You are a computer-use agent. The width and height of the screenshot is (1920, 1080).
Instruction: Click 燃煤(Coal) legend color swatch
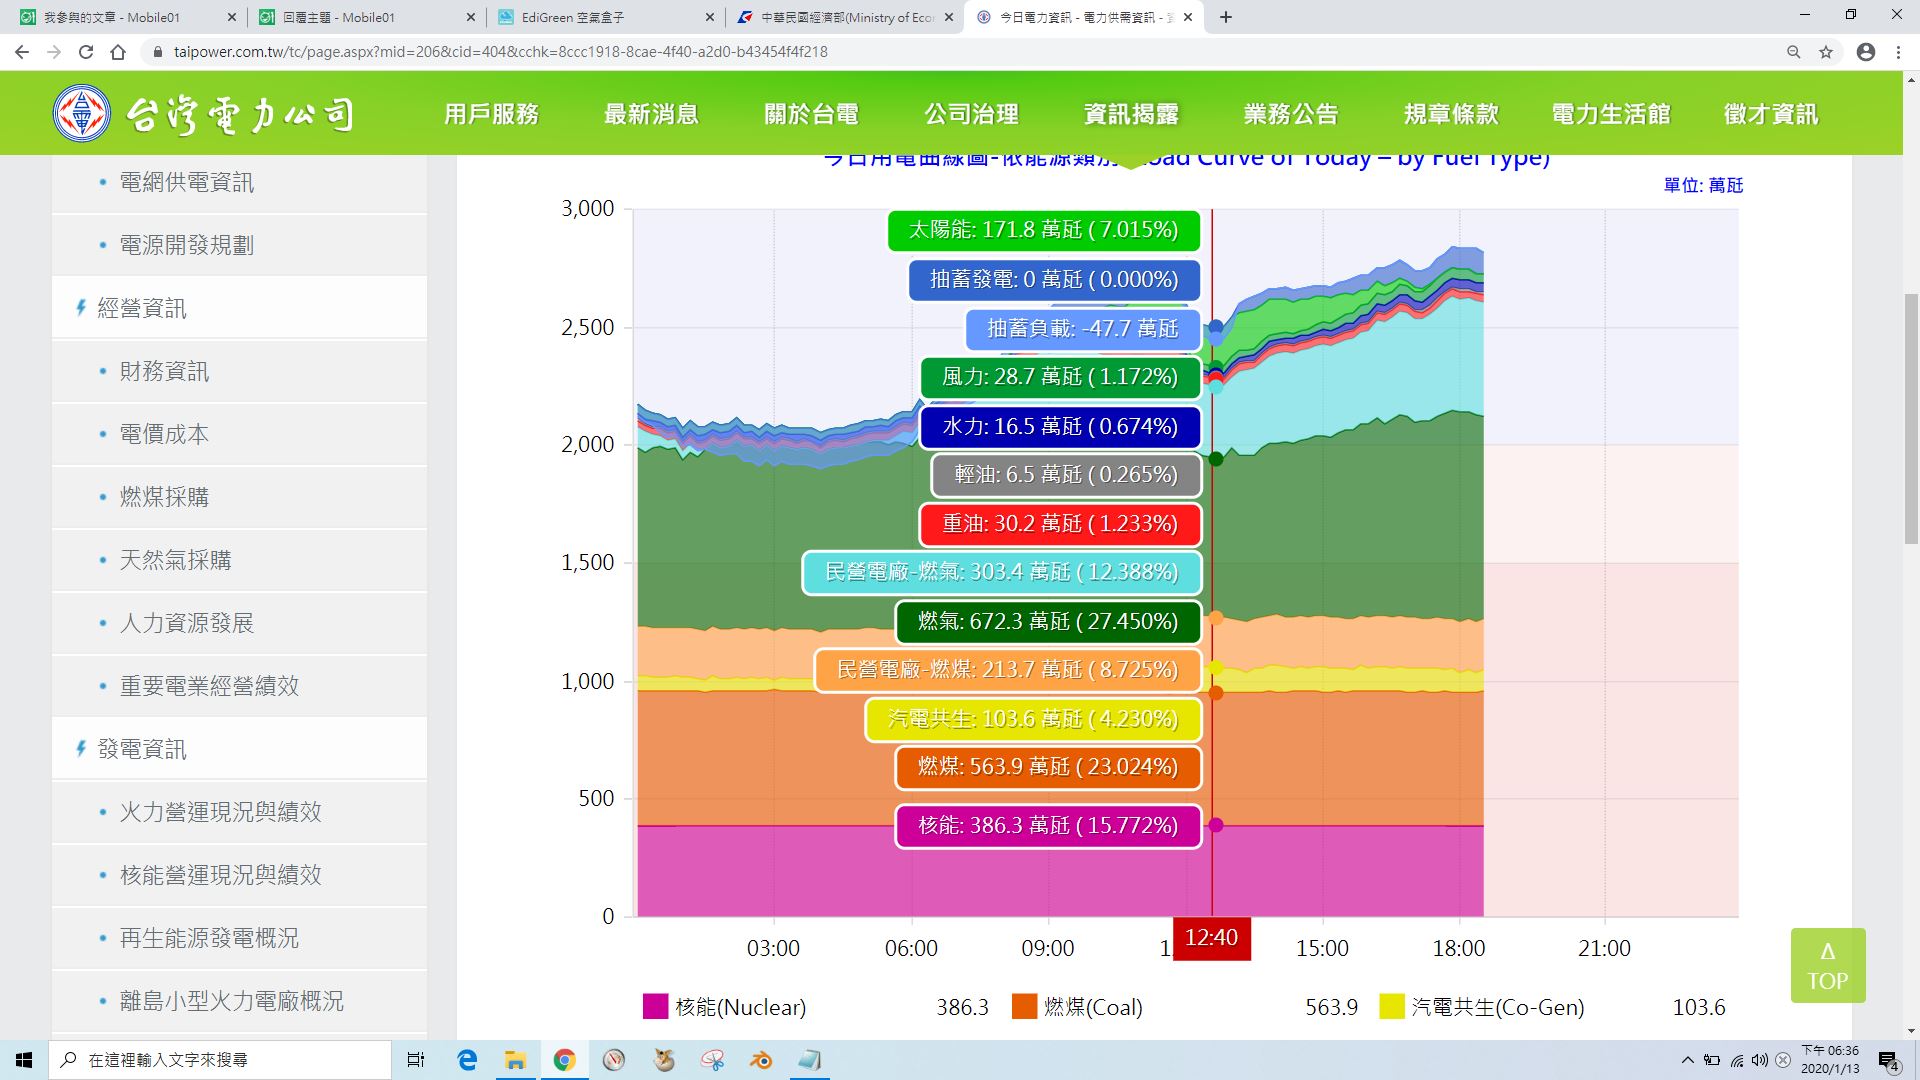coord(1024,1007)
